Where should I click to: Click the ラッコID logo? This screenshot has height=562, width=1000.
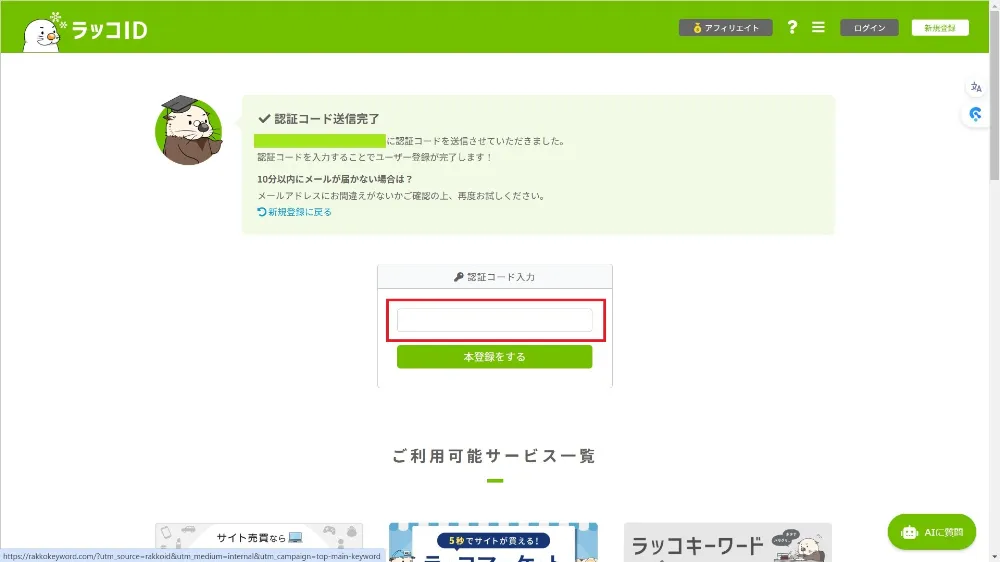(x=85, y=31)
